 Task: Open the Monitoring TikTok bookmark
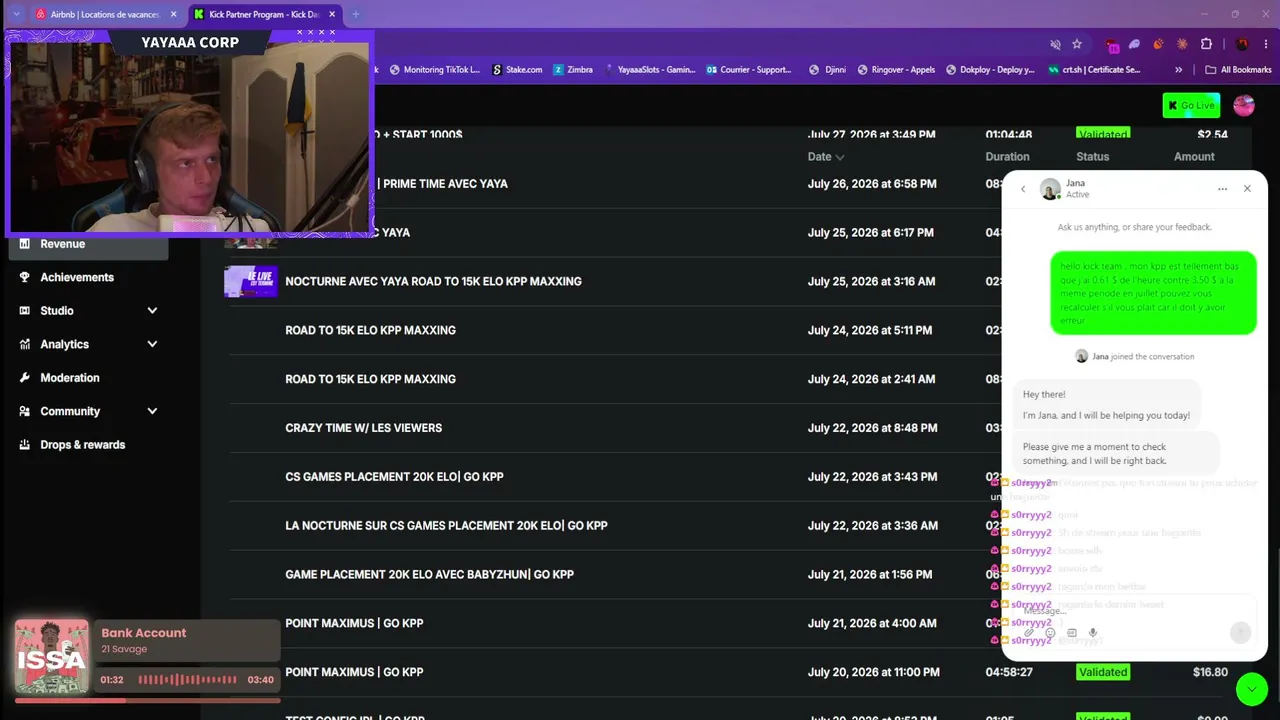pyautogui.click(x=435, y=70)
